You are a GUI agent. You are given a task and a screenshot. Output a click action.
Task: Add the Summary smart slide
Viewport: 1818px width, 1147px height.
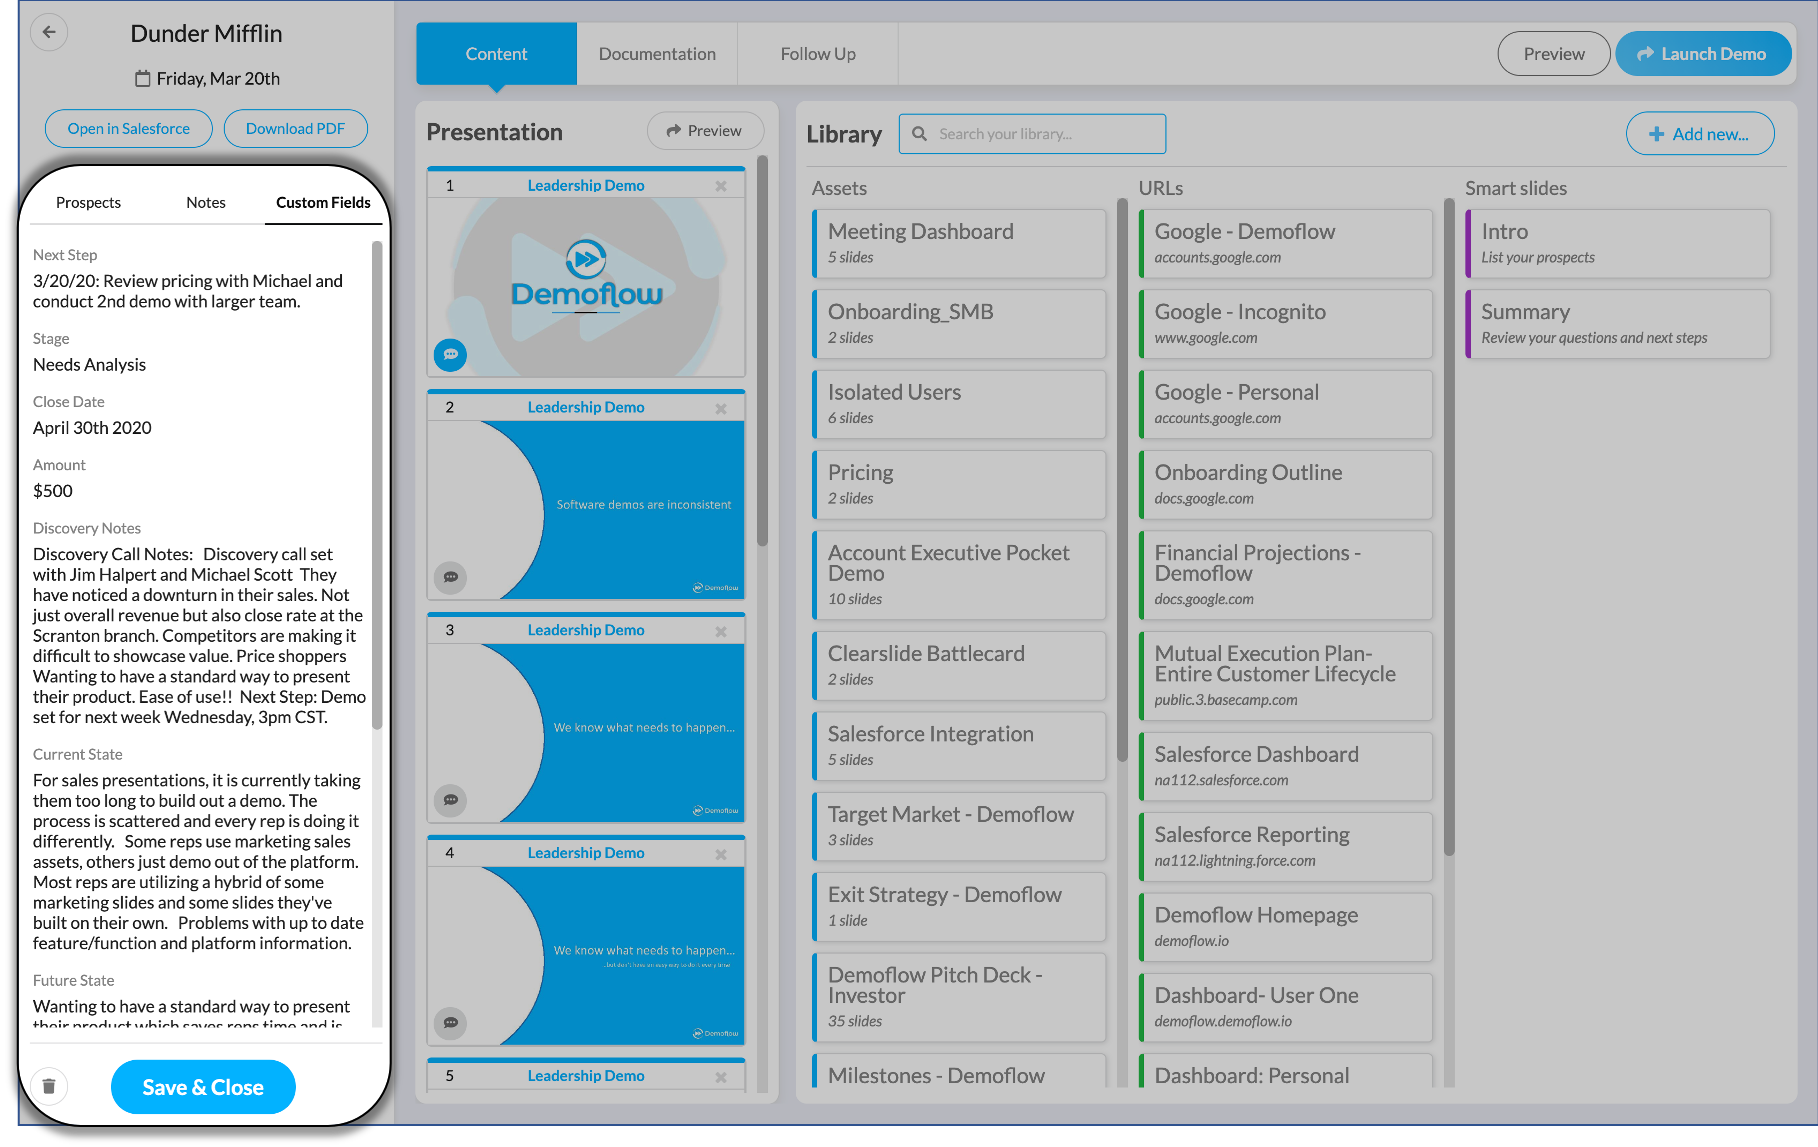coord(1617,324)
